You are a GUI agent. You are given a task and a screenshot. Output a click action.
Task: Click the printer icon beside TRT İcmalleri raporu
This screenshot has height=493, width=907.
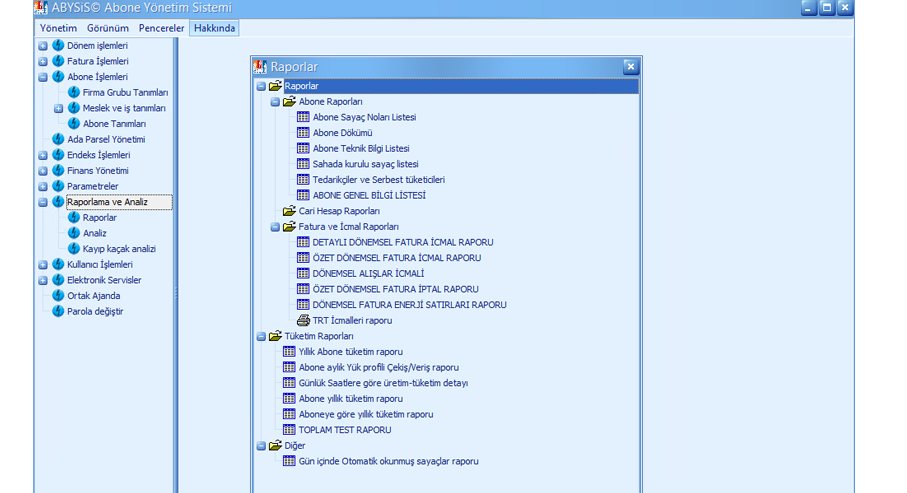tap(304, 321)
